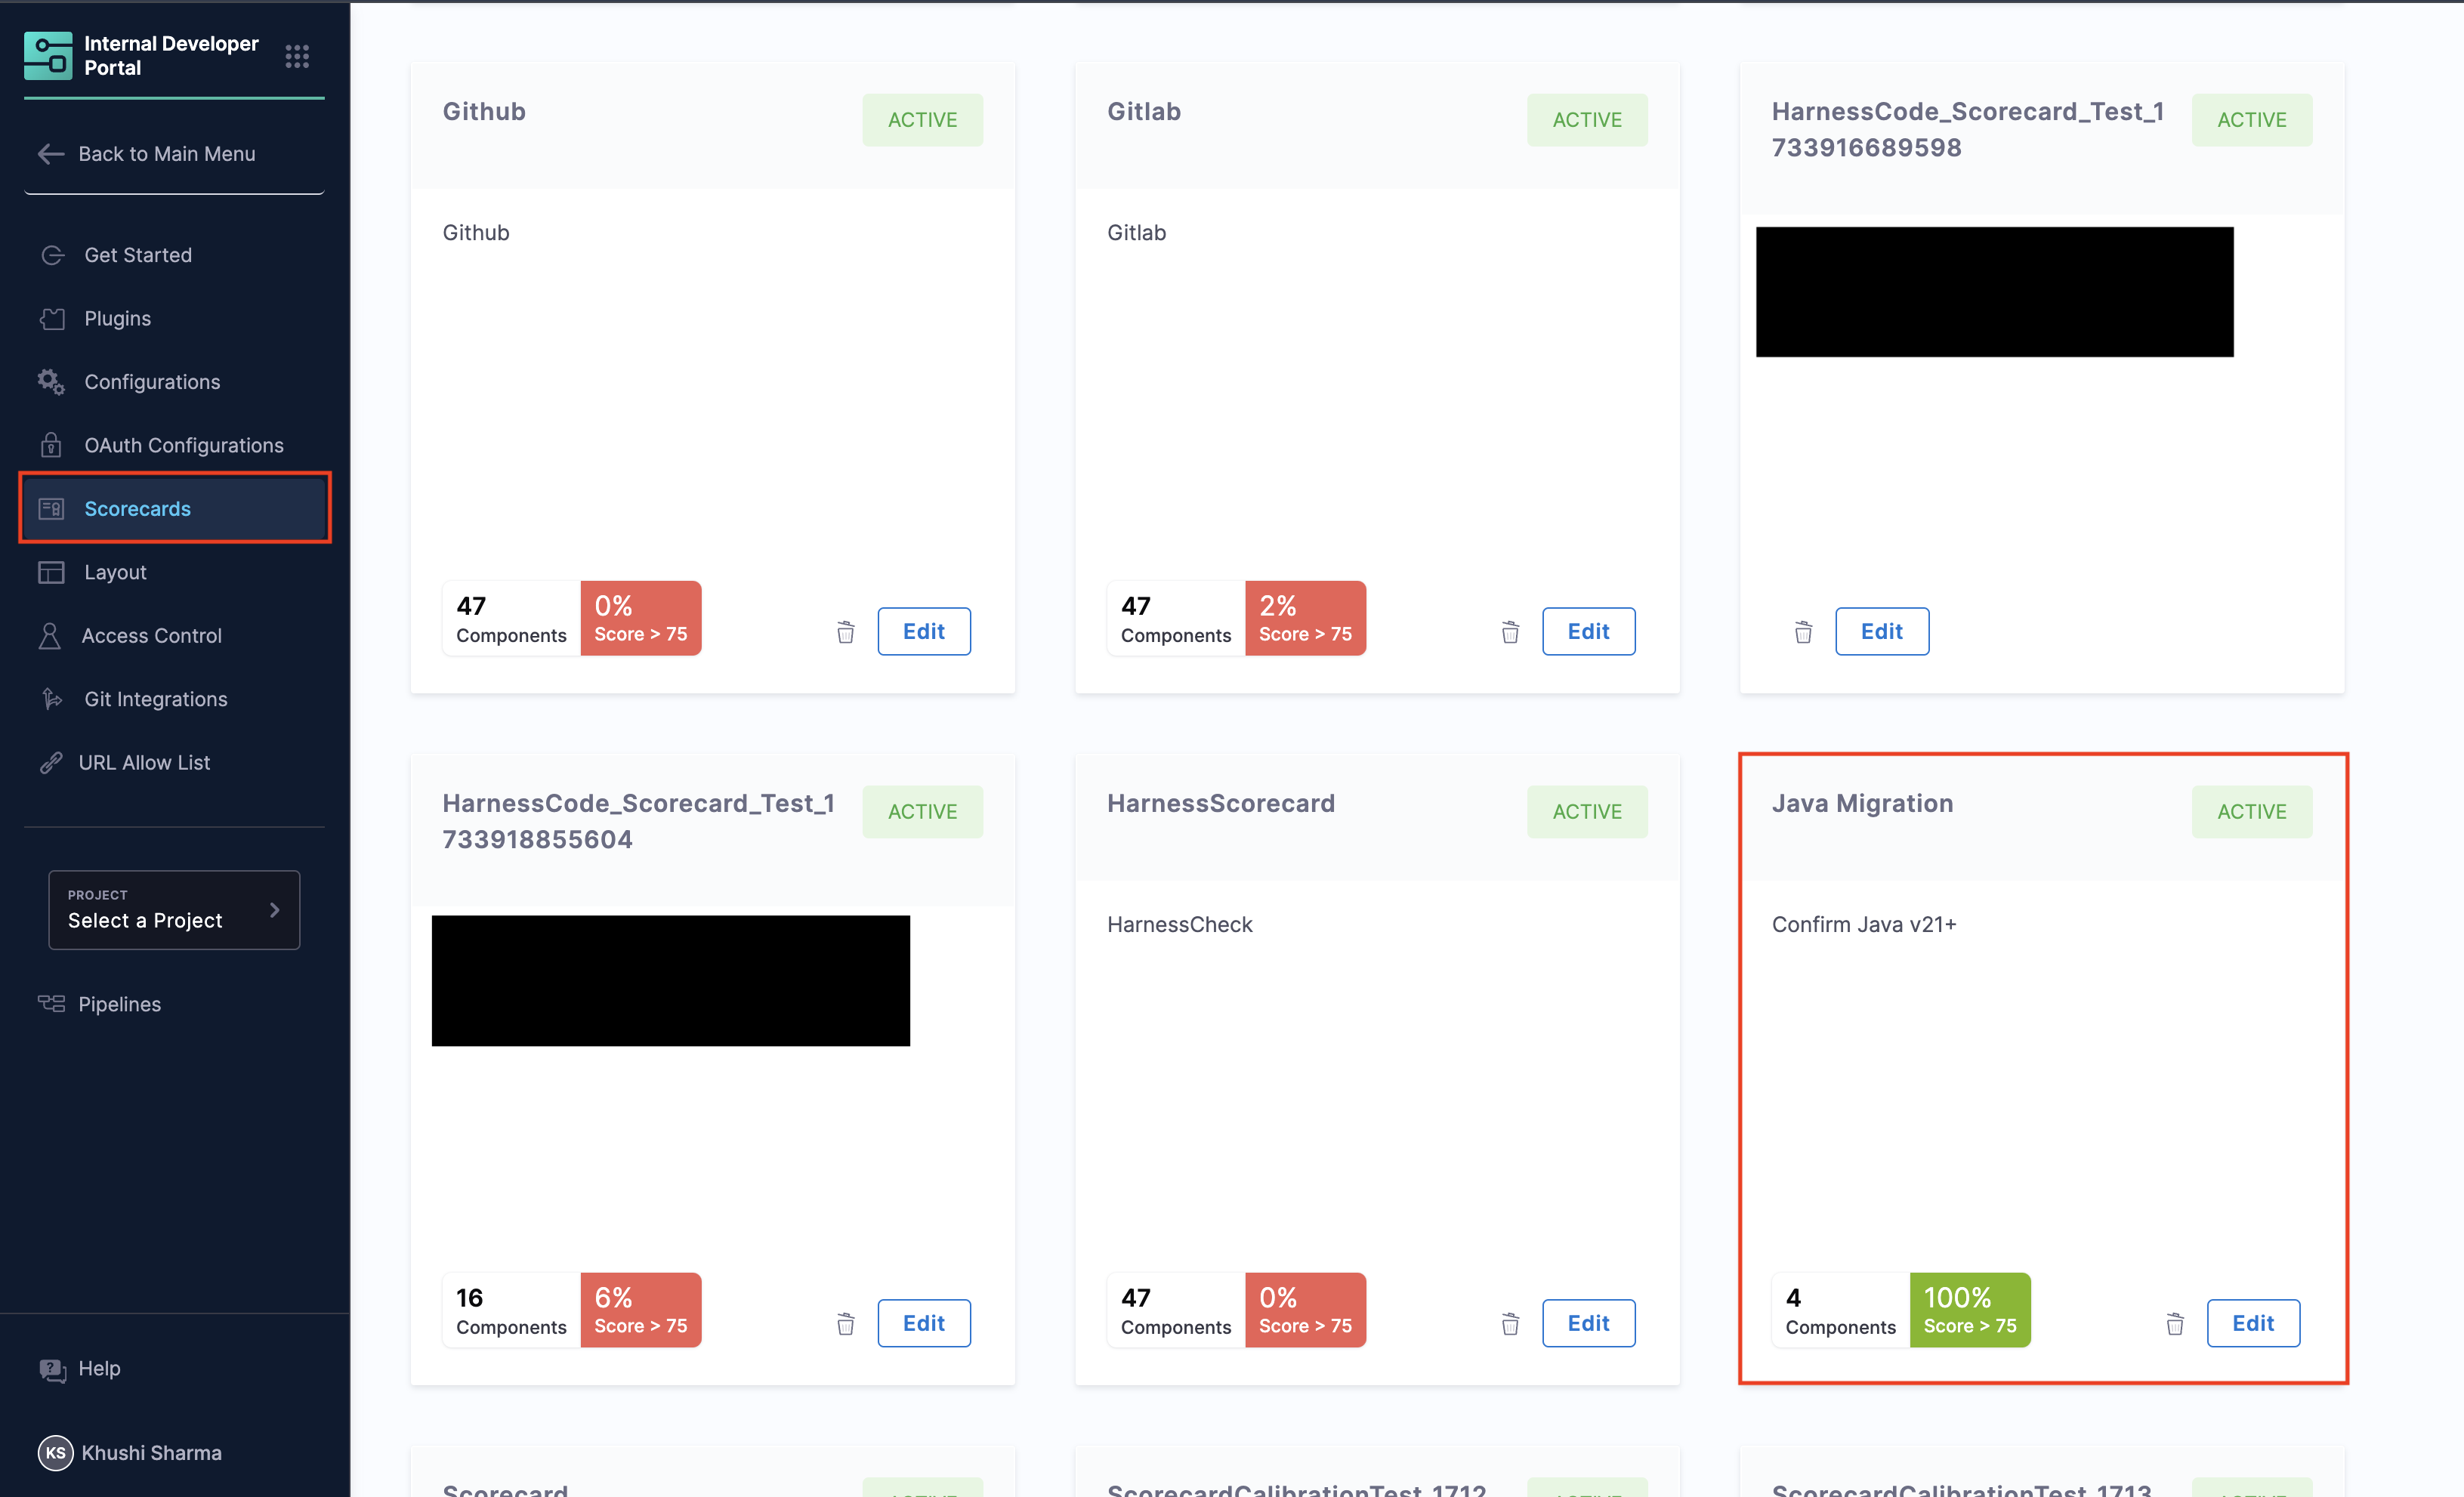Click Khushi Sharma user avatar
Image resolution: width=2464 pixels, height=1497 pixels.
point(55,1452)
